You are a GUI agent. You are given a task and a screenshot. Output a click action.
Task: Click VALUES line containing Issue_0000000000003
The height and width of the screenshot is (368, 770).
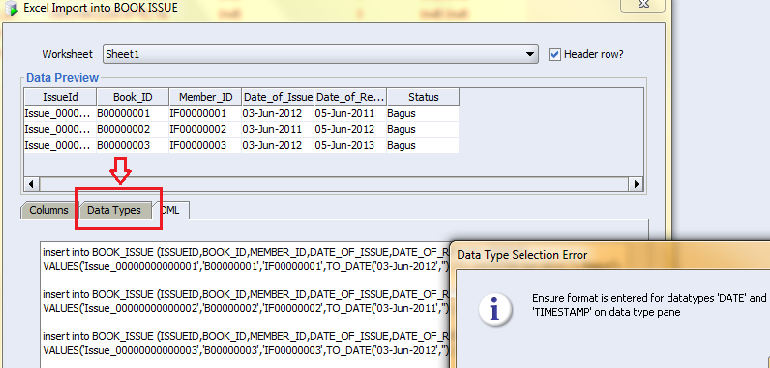(x=247, y=350)
